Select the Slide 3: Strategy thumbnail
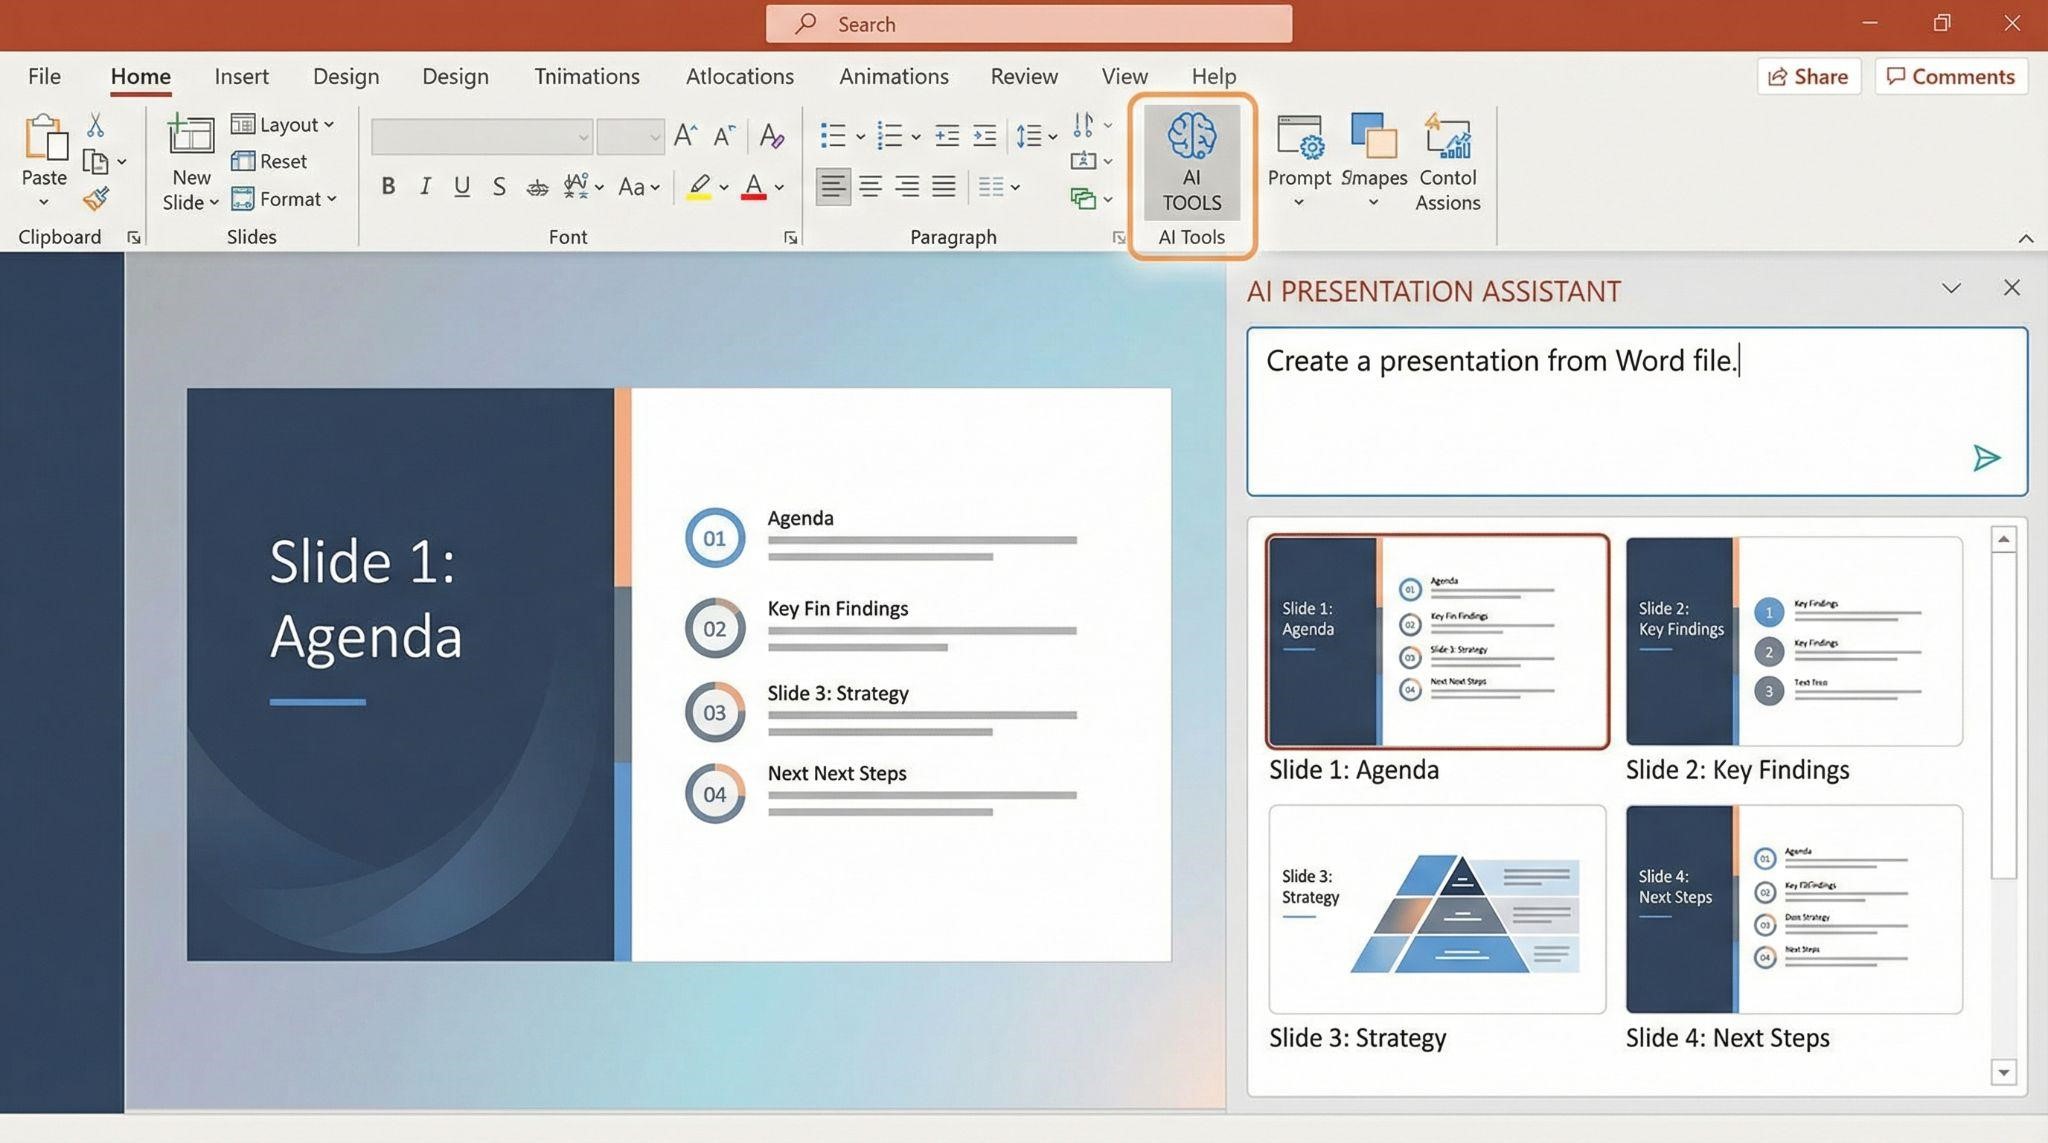The height and width of the screenshot is (1143, 2048). point(1437,909)
